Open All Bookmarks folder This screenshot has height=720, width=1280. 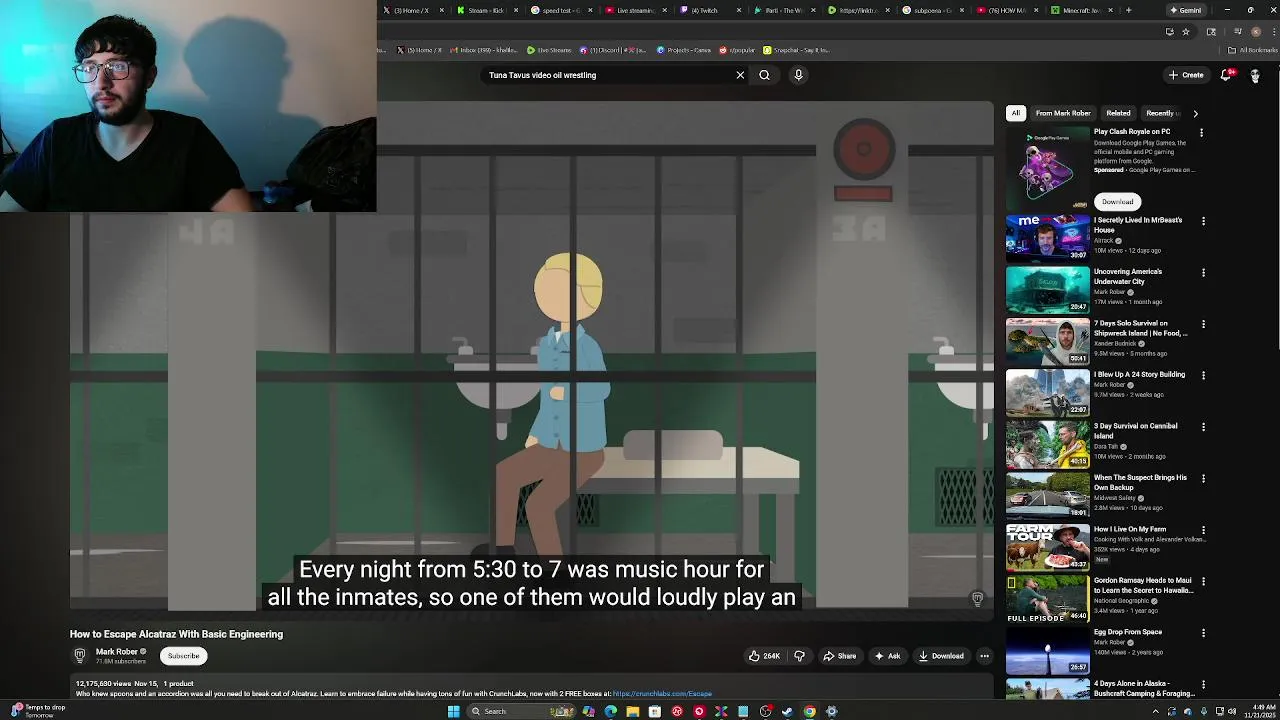point(1253,50)
